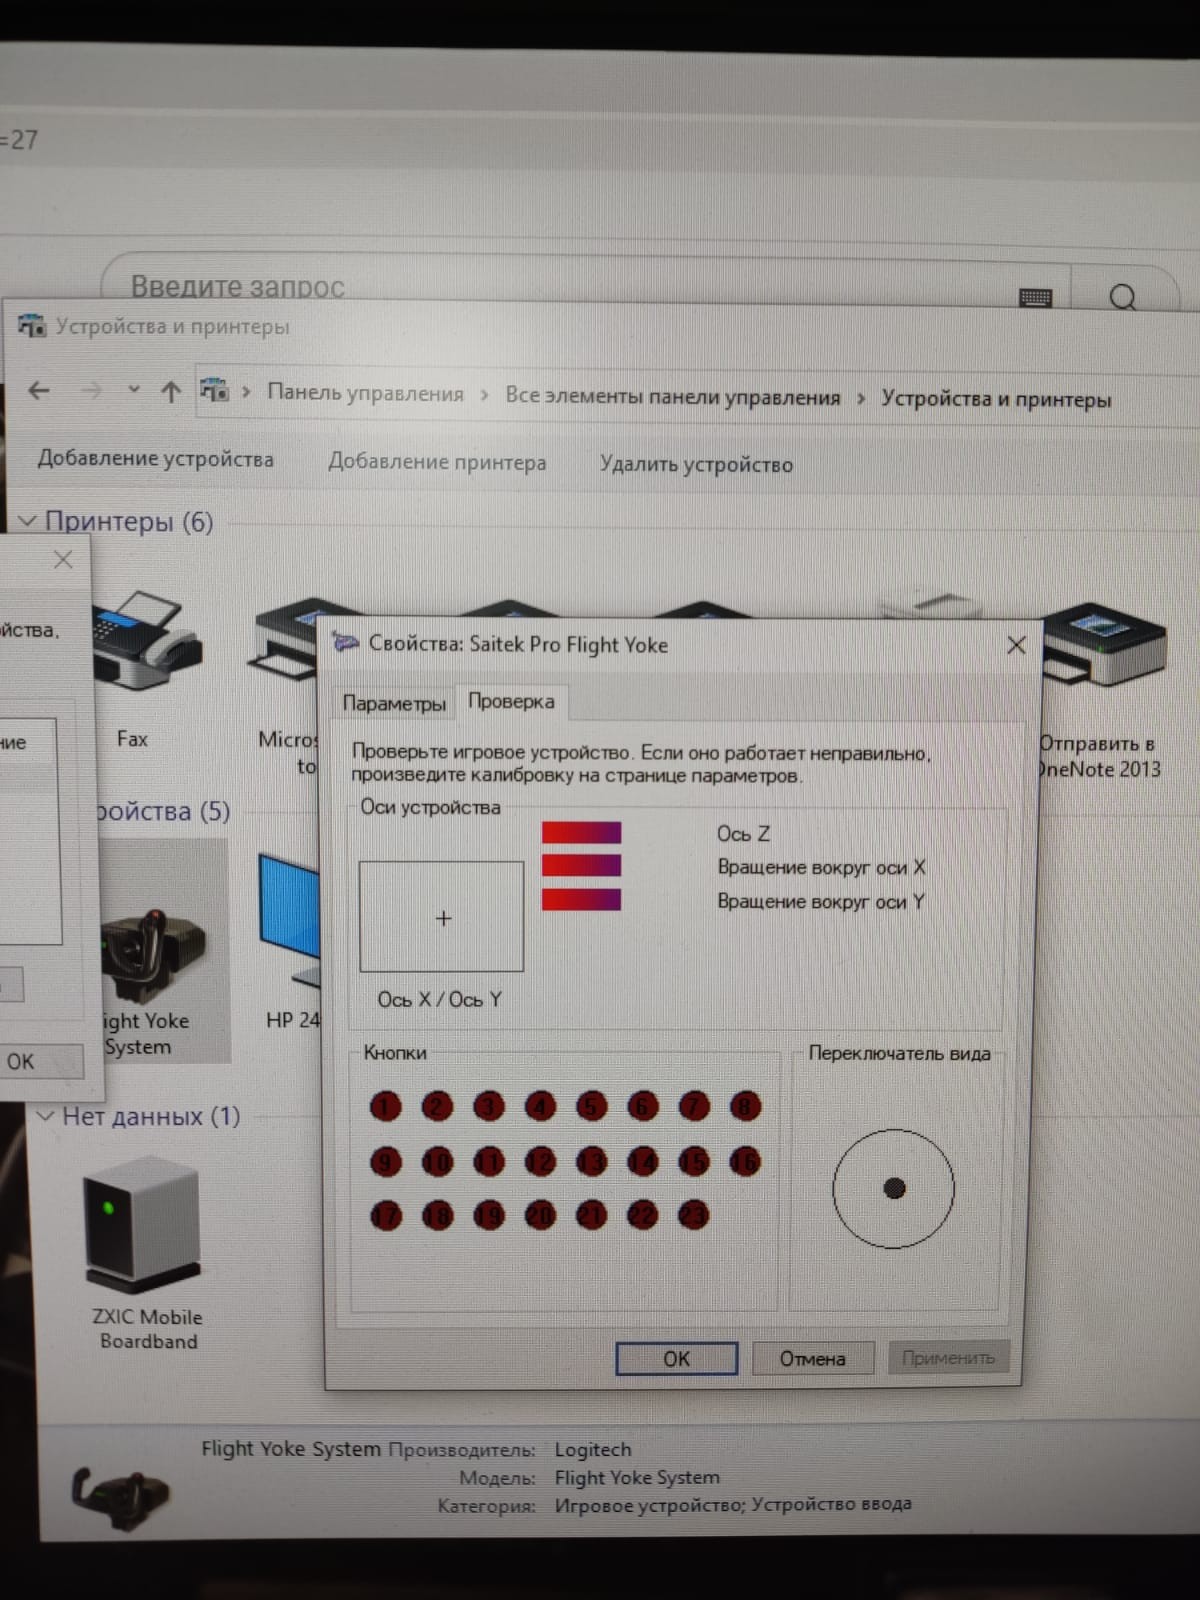This screenshot has width=1200, height=1600.
Task: Click Панель управления in breadcrumb
Action: pos(365,393)
